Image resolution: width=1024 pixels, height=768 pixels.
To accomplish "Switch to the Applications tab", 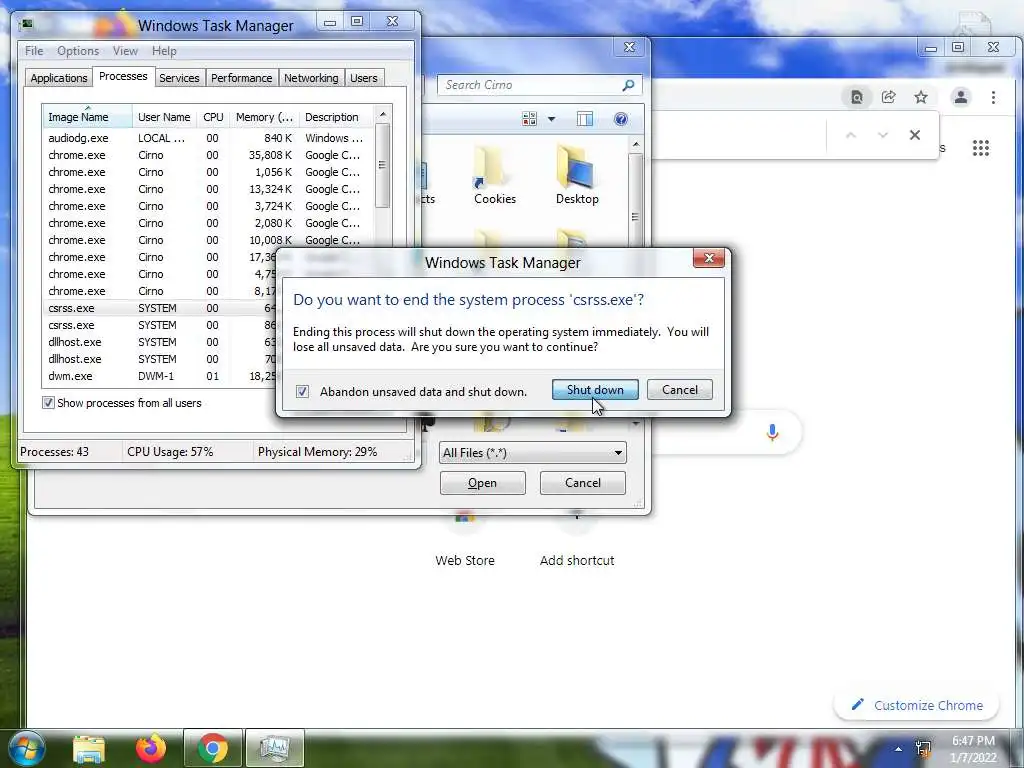I will pos(59,78).
